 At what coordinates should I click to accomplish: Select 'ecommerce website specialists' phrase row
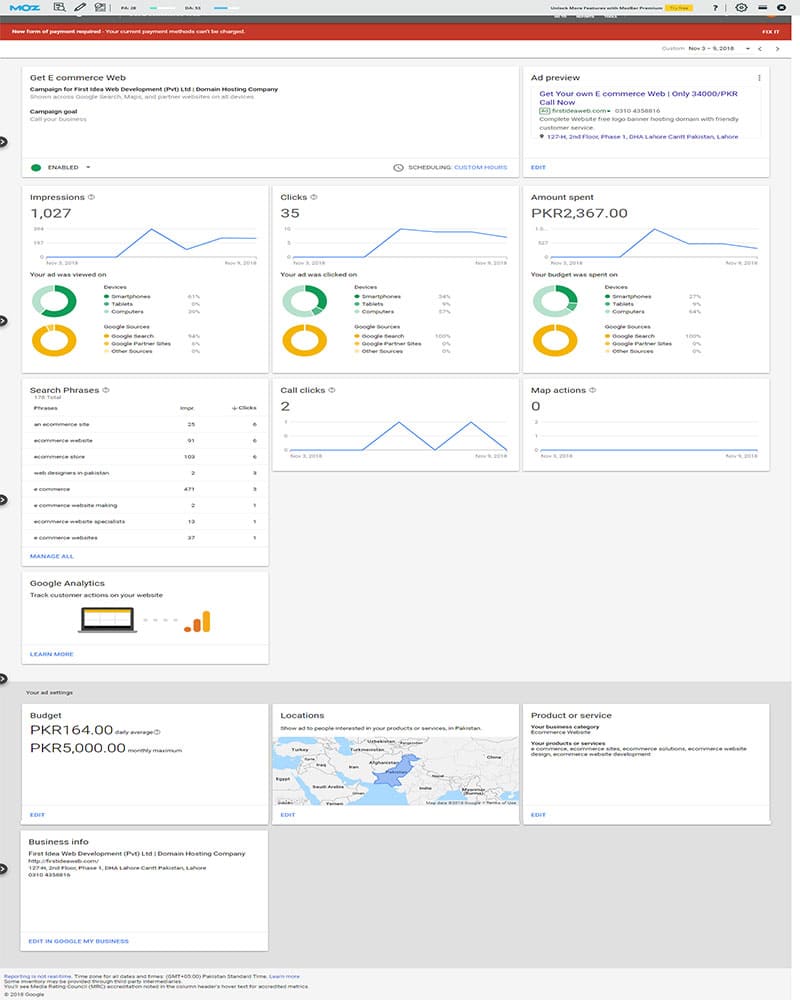(145, 521)
